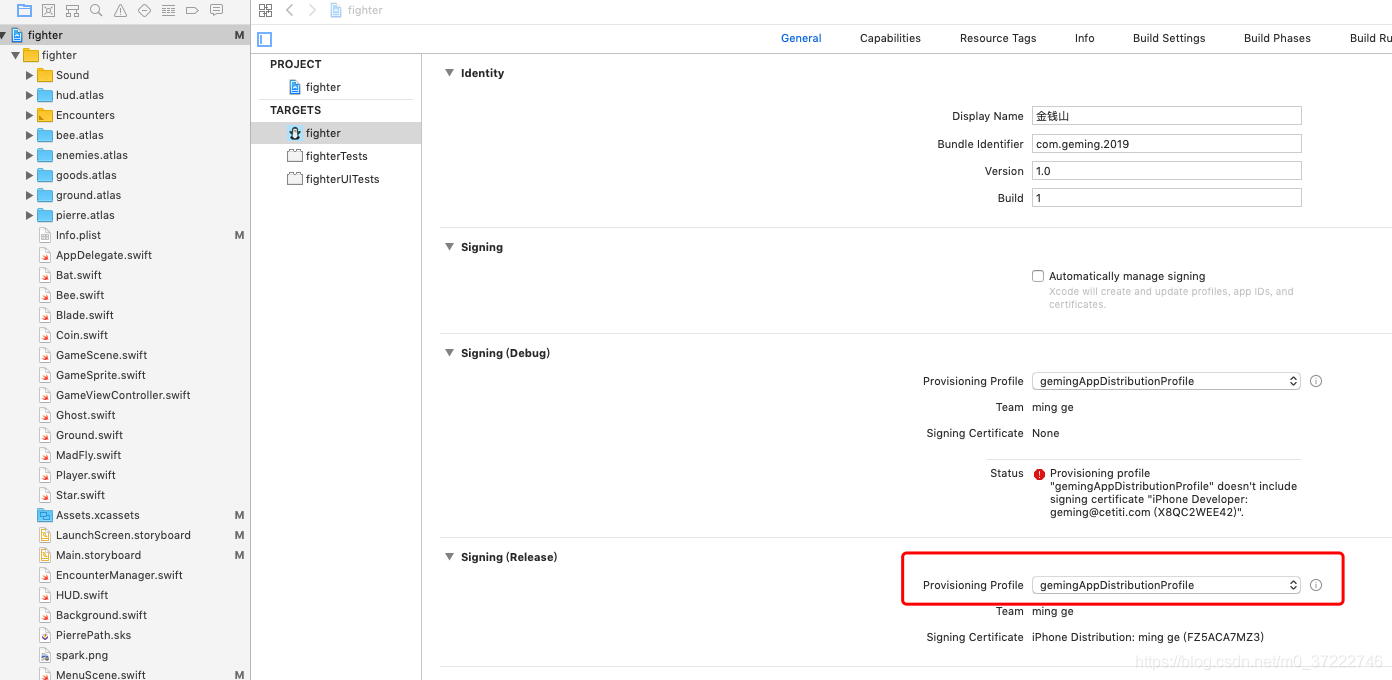Image resolution: width=1392 pixels, height=680 pixels.
Task: Open the Source Control navigator
Action: 49,10
